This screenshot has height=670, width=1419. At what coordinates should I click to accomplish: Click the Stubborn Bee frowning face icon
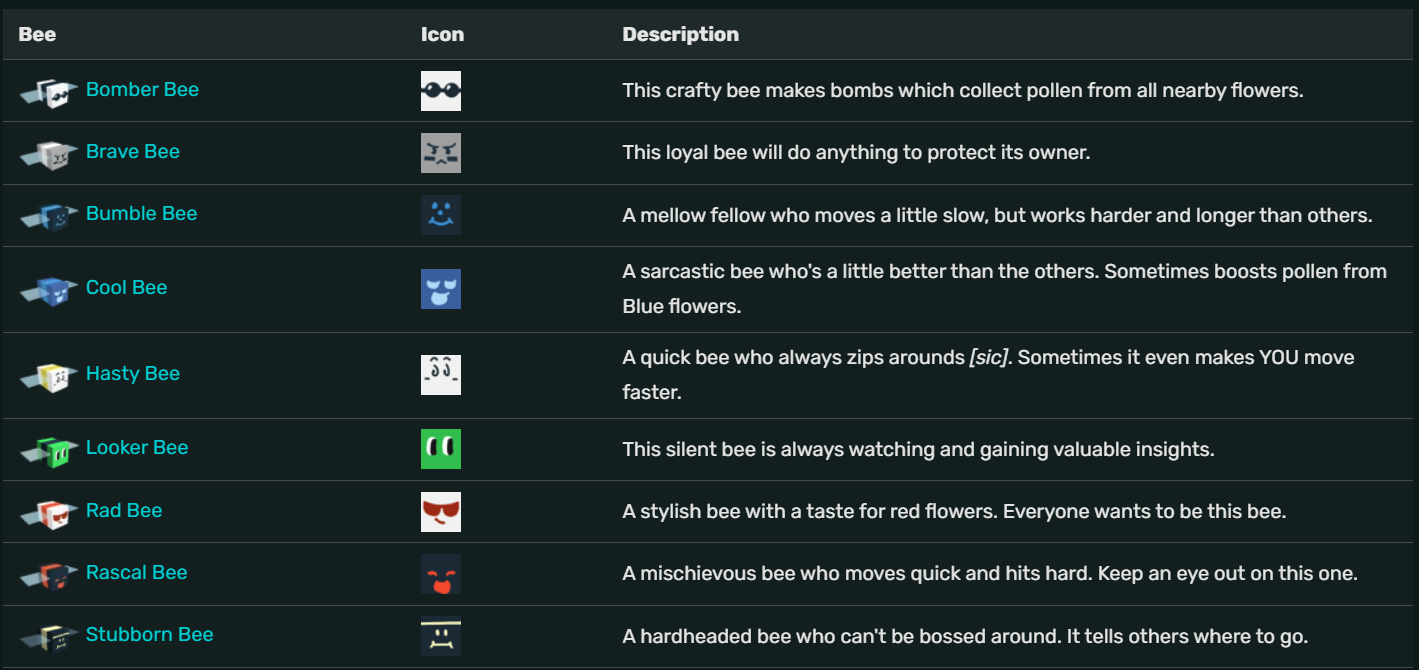point(441,635)
